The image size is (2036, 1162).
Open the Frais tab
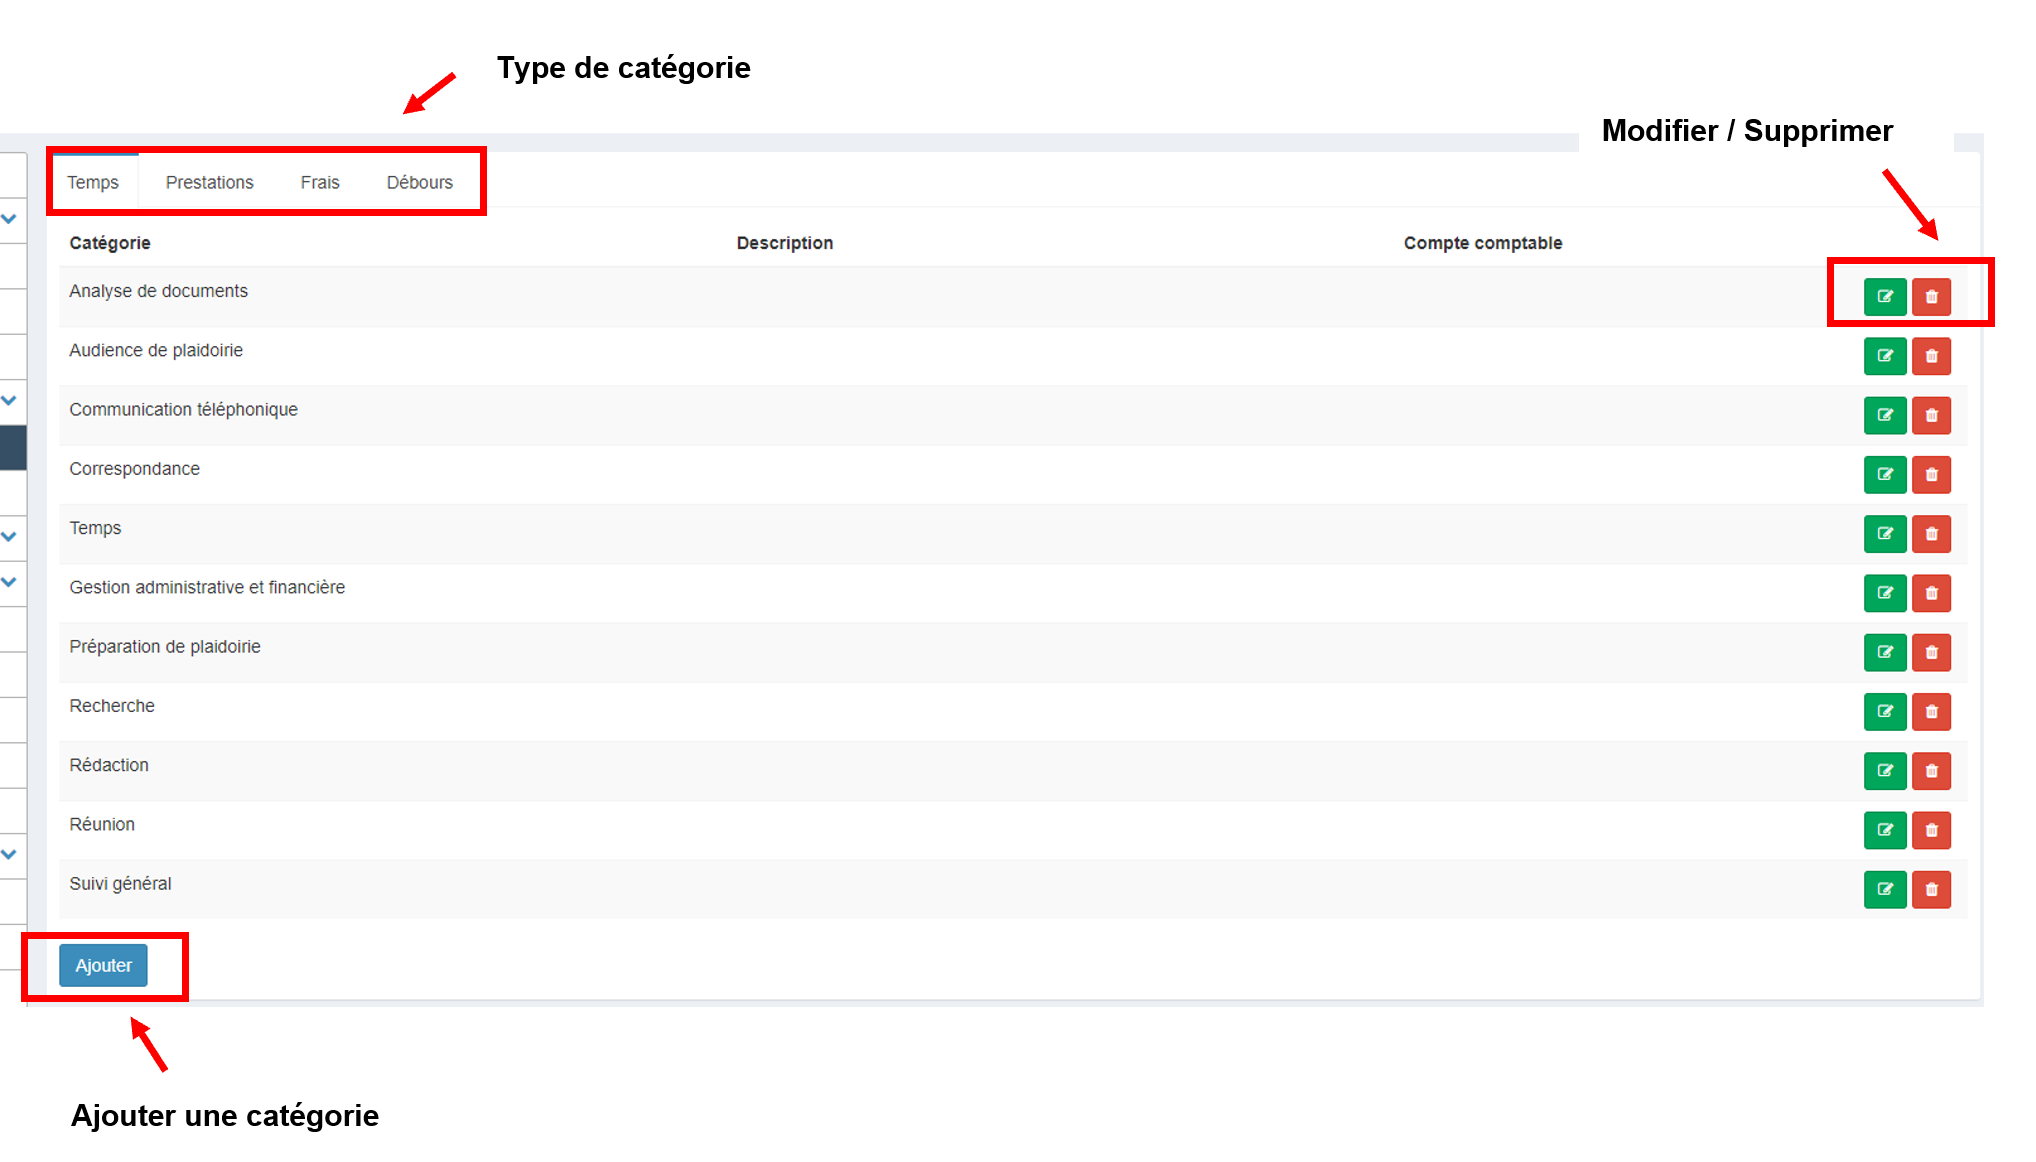(320, 182)
